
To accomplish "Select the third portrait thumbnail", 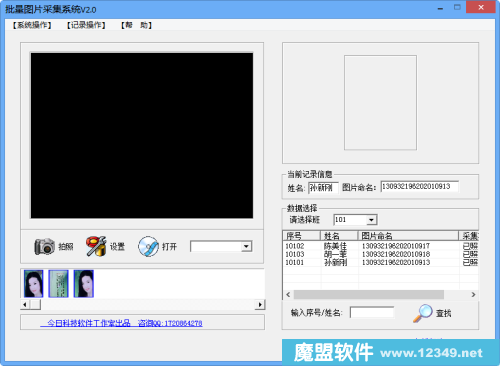I will 84,284.
